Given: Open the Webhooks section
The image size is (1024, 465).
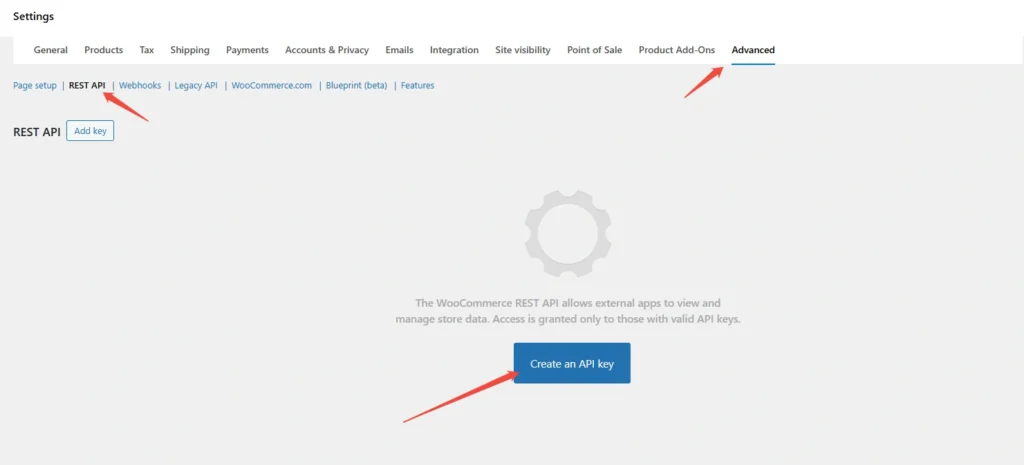Looking at the screenshot, I should click(140, 86).
